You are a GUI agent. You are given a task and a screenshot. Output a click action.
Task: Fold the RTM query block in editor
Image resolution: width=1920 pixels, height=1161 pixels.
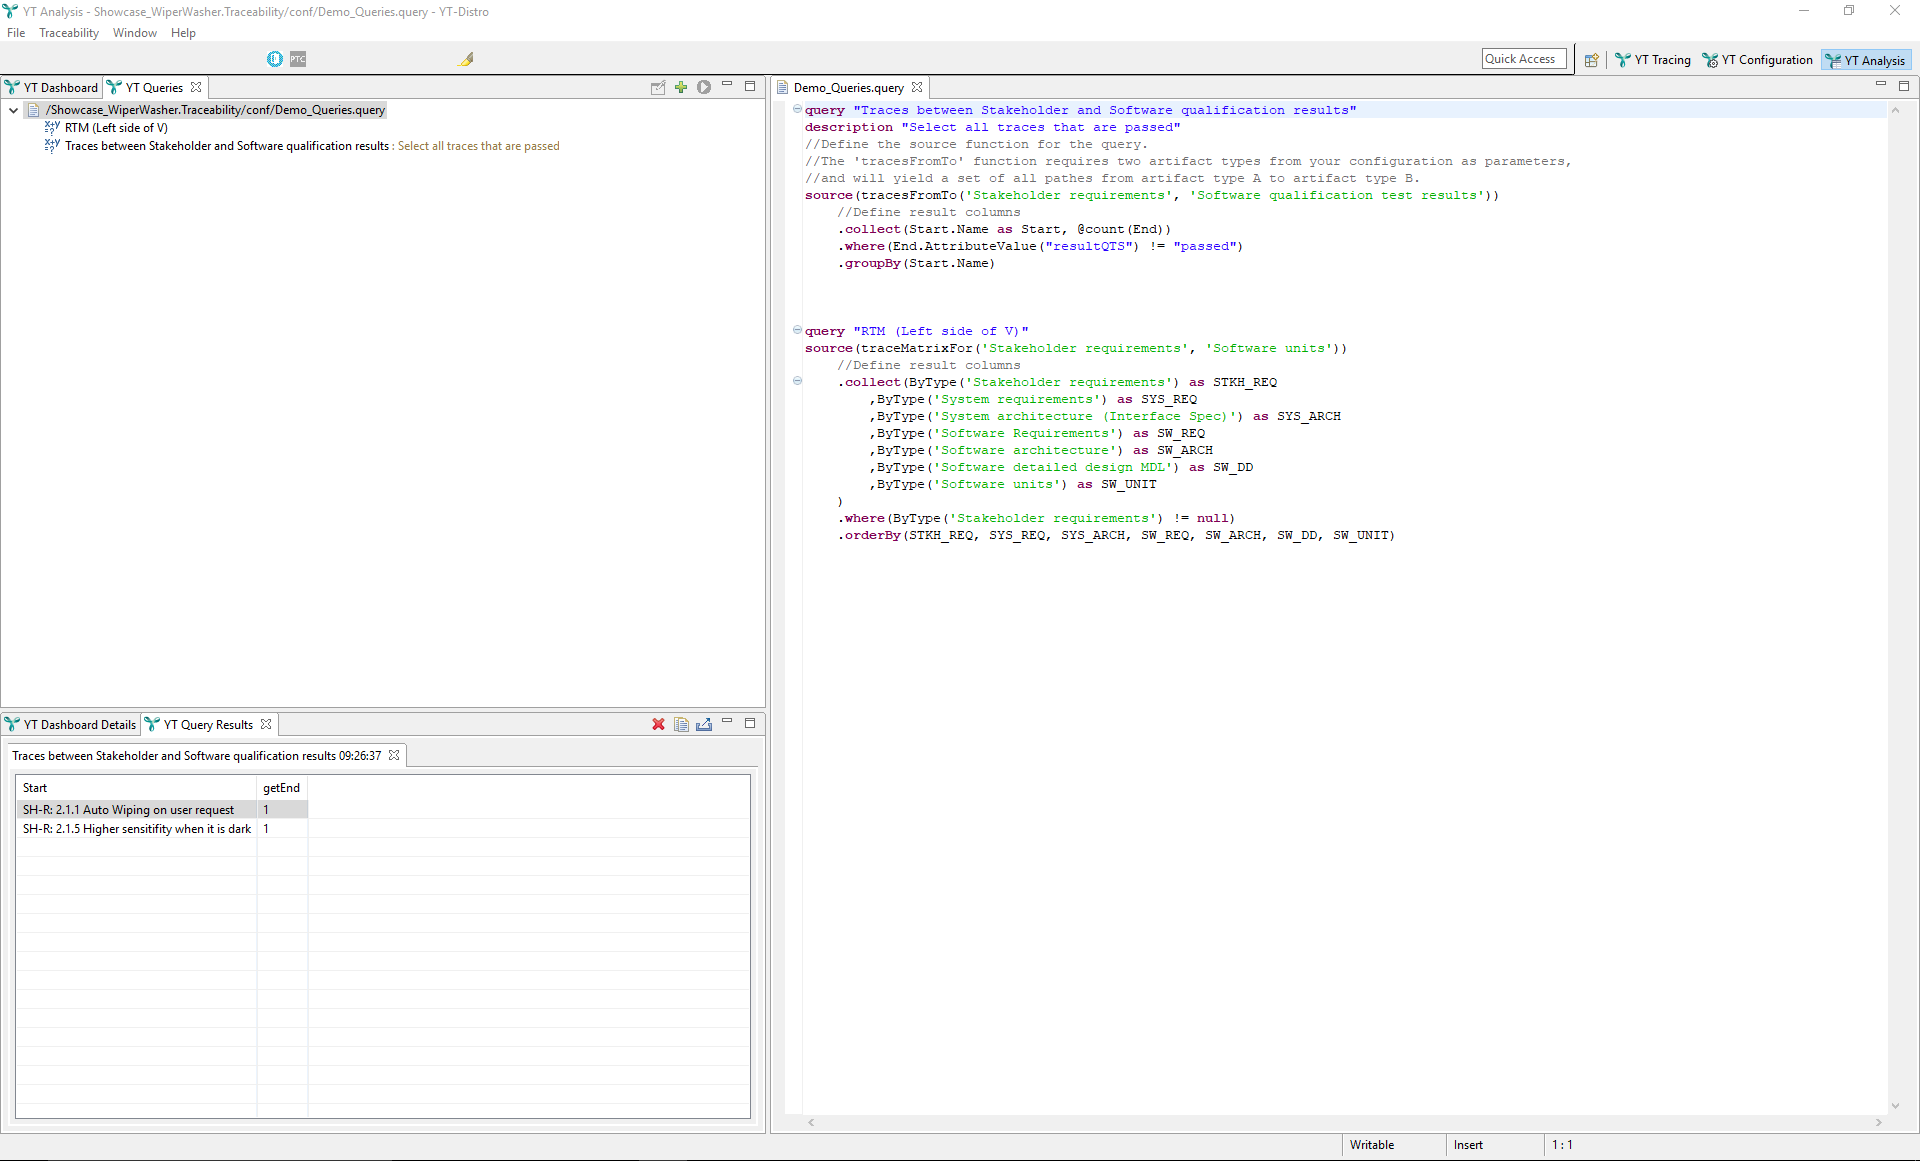pyautogui.click(x=797, y=330)
